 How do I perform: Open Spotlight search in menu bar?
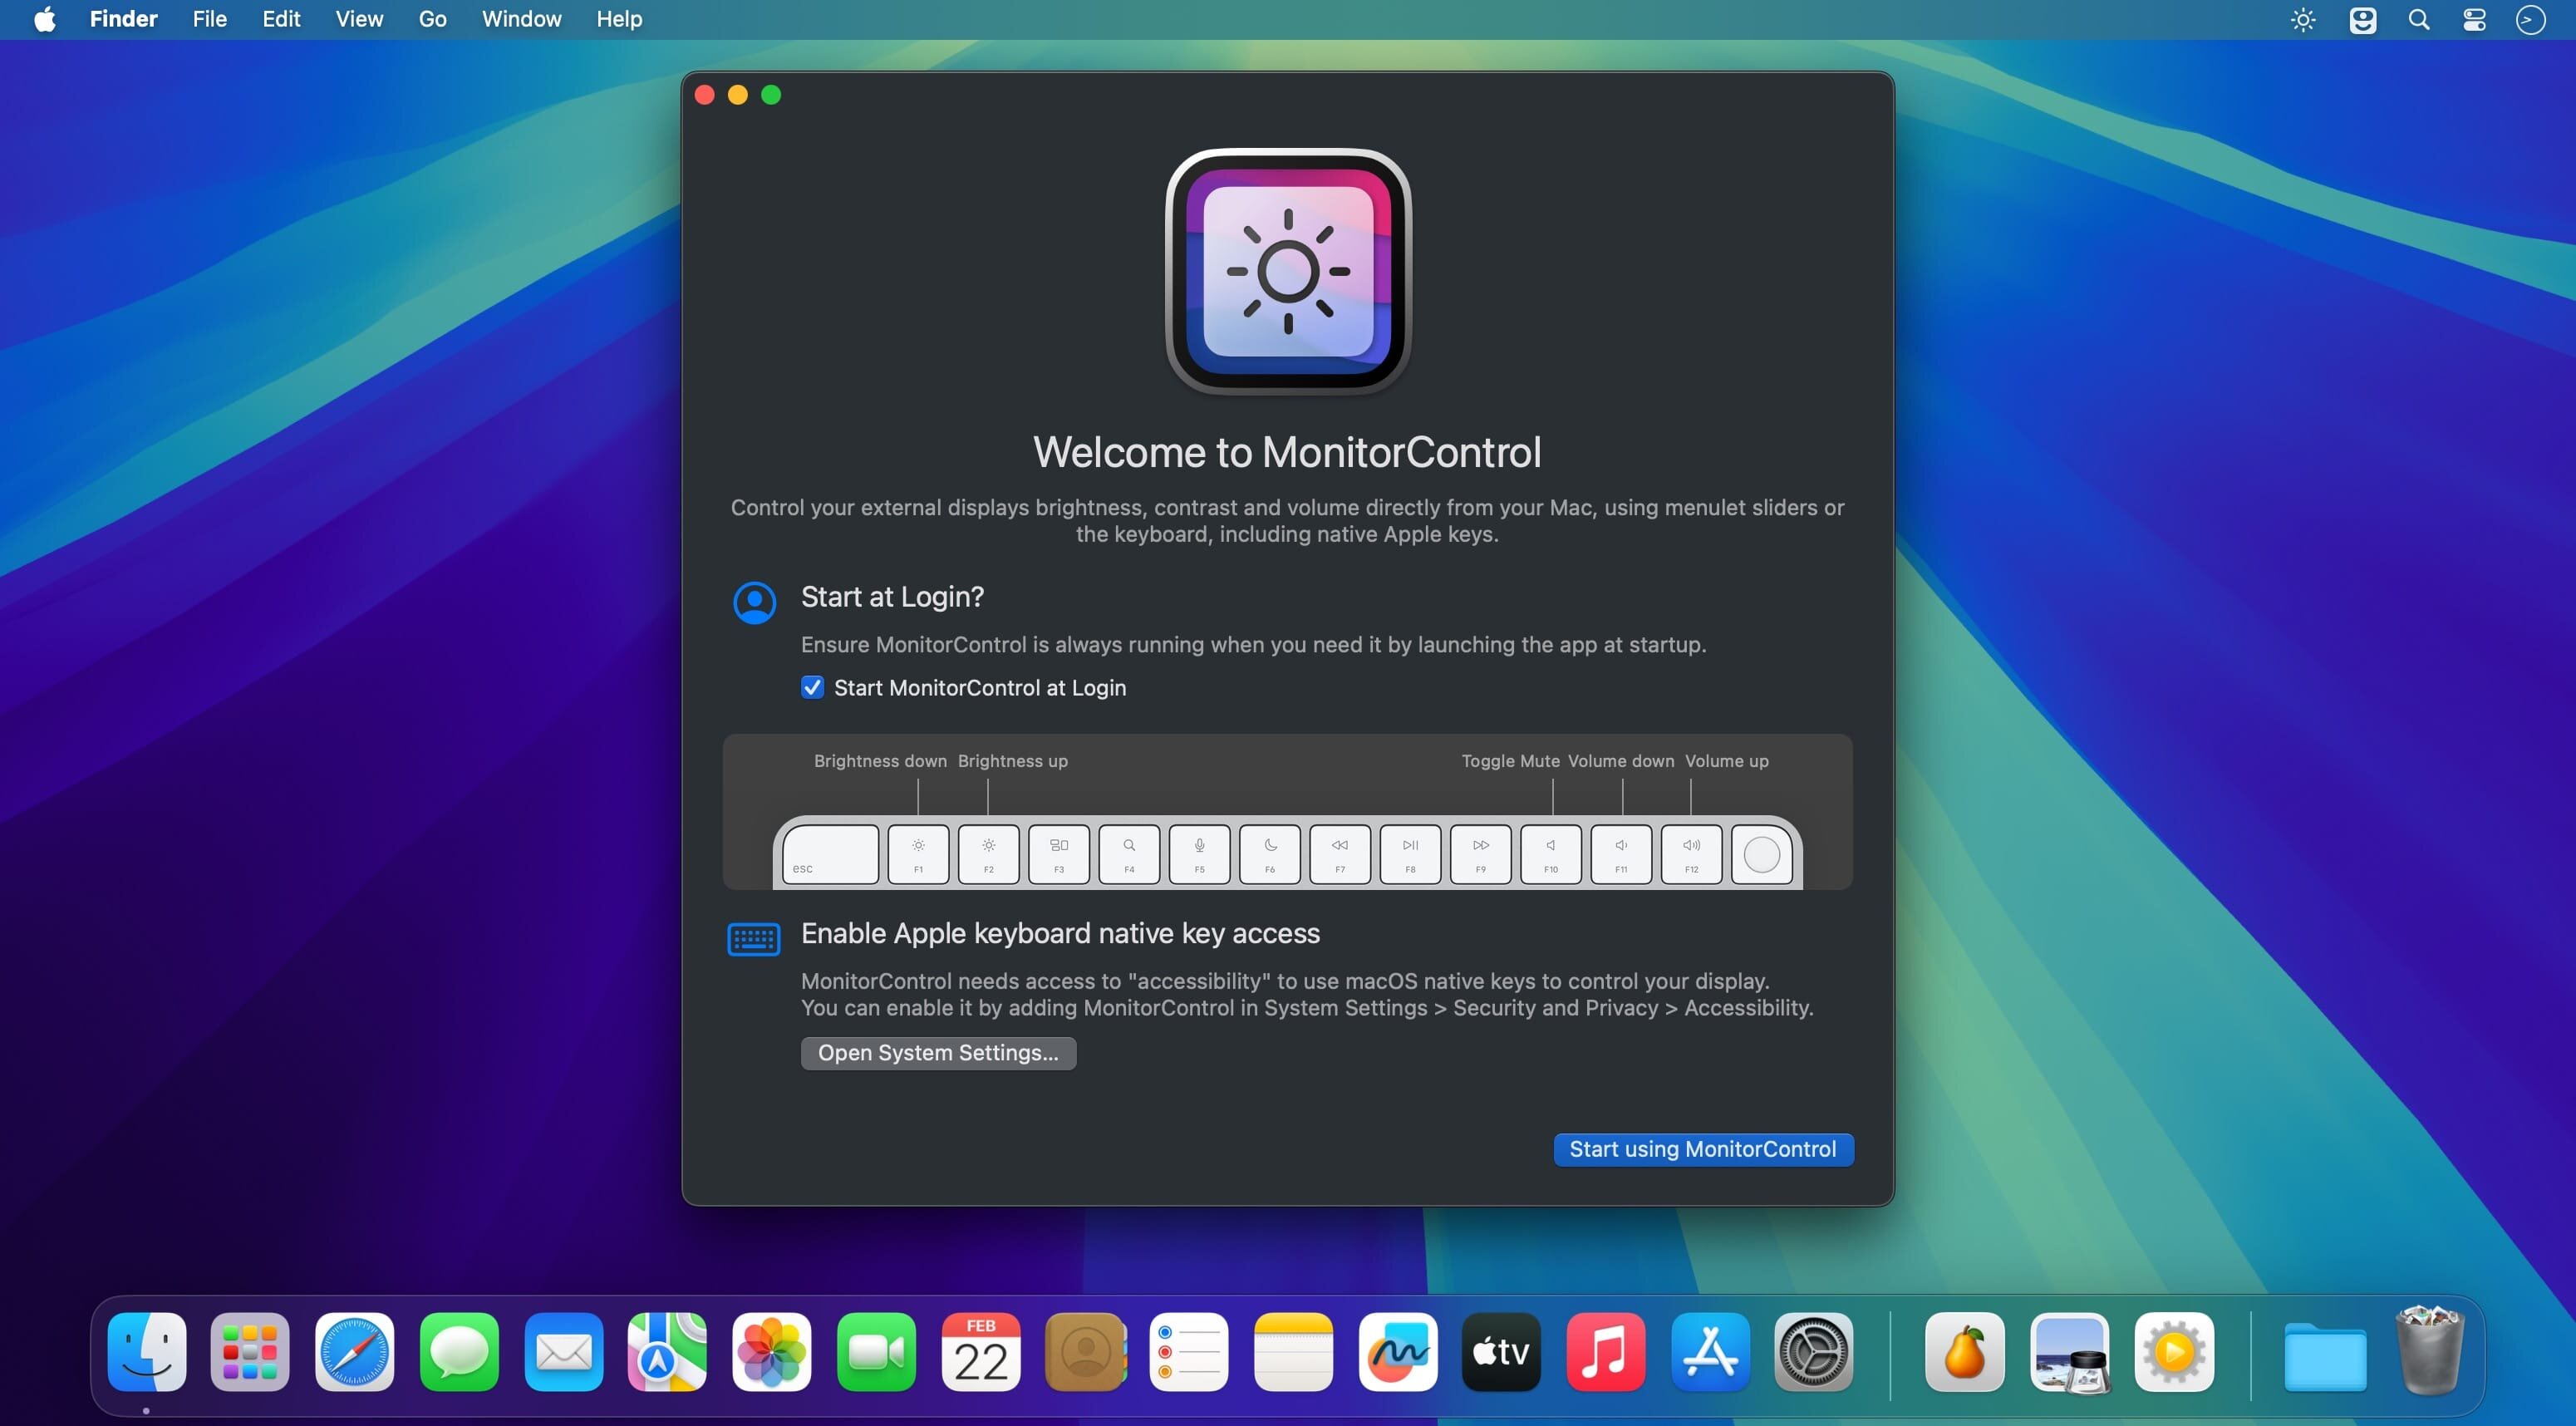pos(2419,20)
